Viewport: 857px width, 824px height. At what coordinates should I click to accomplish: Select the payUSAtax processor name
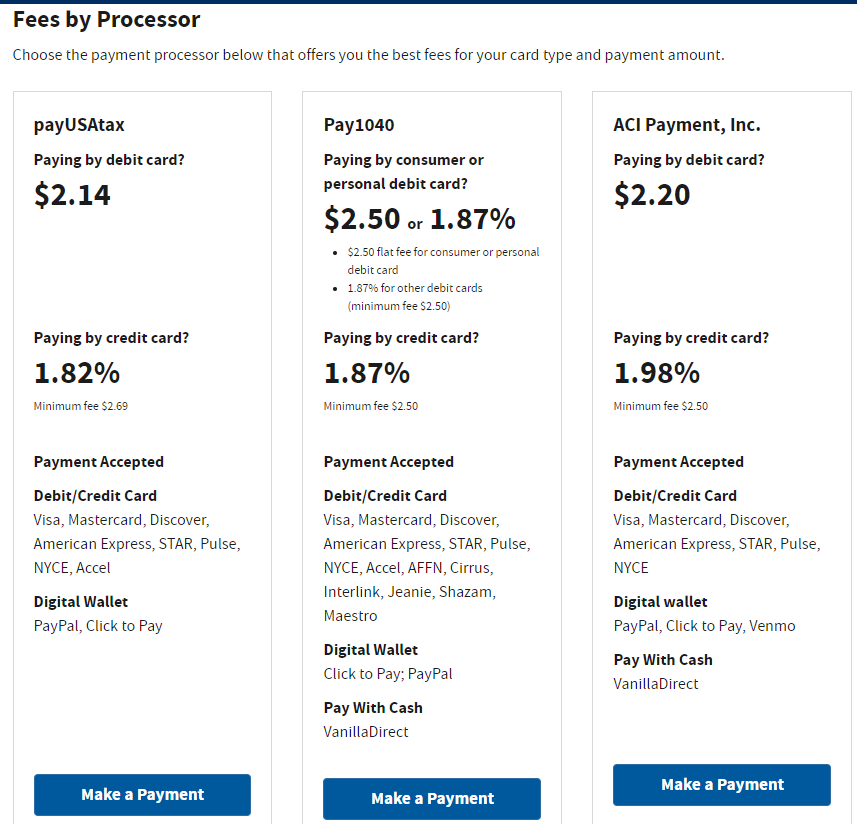79,125
